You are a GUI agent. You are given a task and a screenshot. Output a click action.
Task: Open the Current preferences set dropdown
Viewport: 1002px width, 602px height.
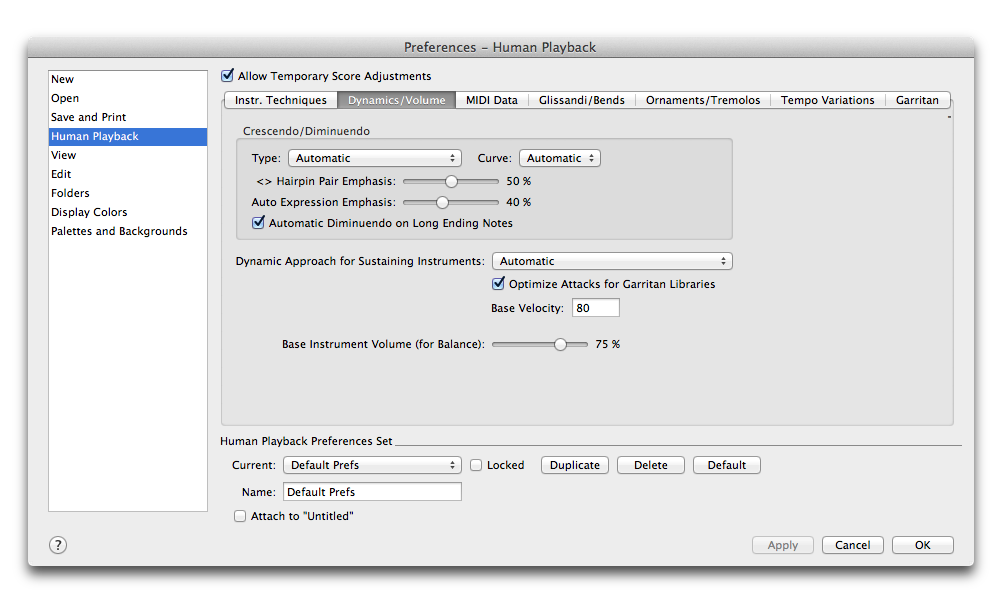click(372, 465)
